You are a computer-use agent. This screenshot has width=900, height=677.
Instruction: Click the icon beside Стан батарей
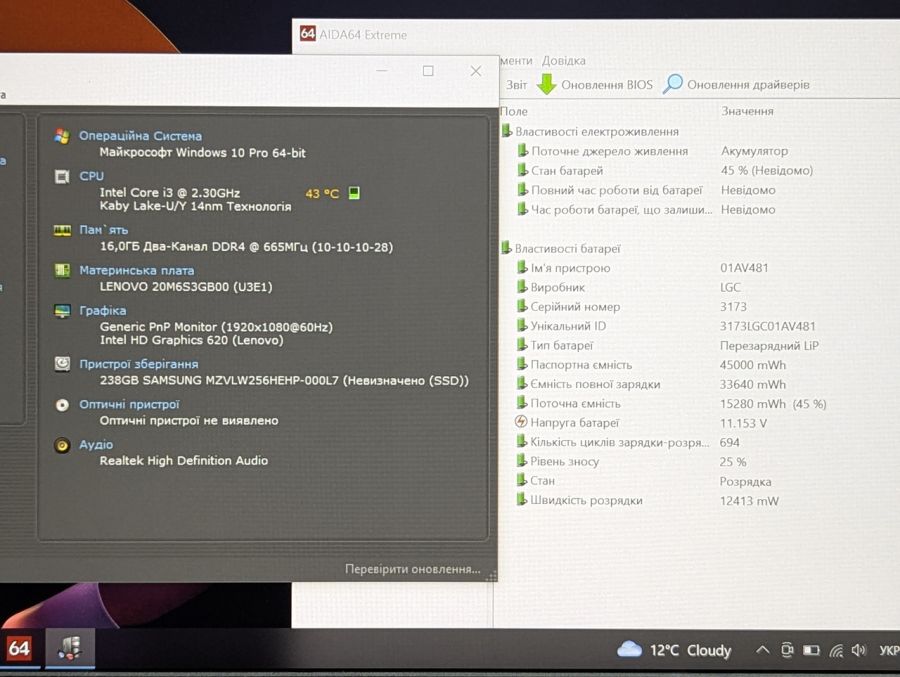pyautogui.click(x=522, y=170)
